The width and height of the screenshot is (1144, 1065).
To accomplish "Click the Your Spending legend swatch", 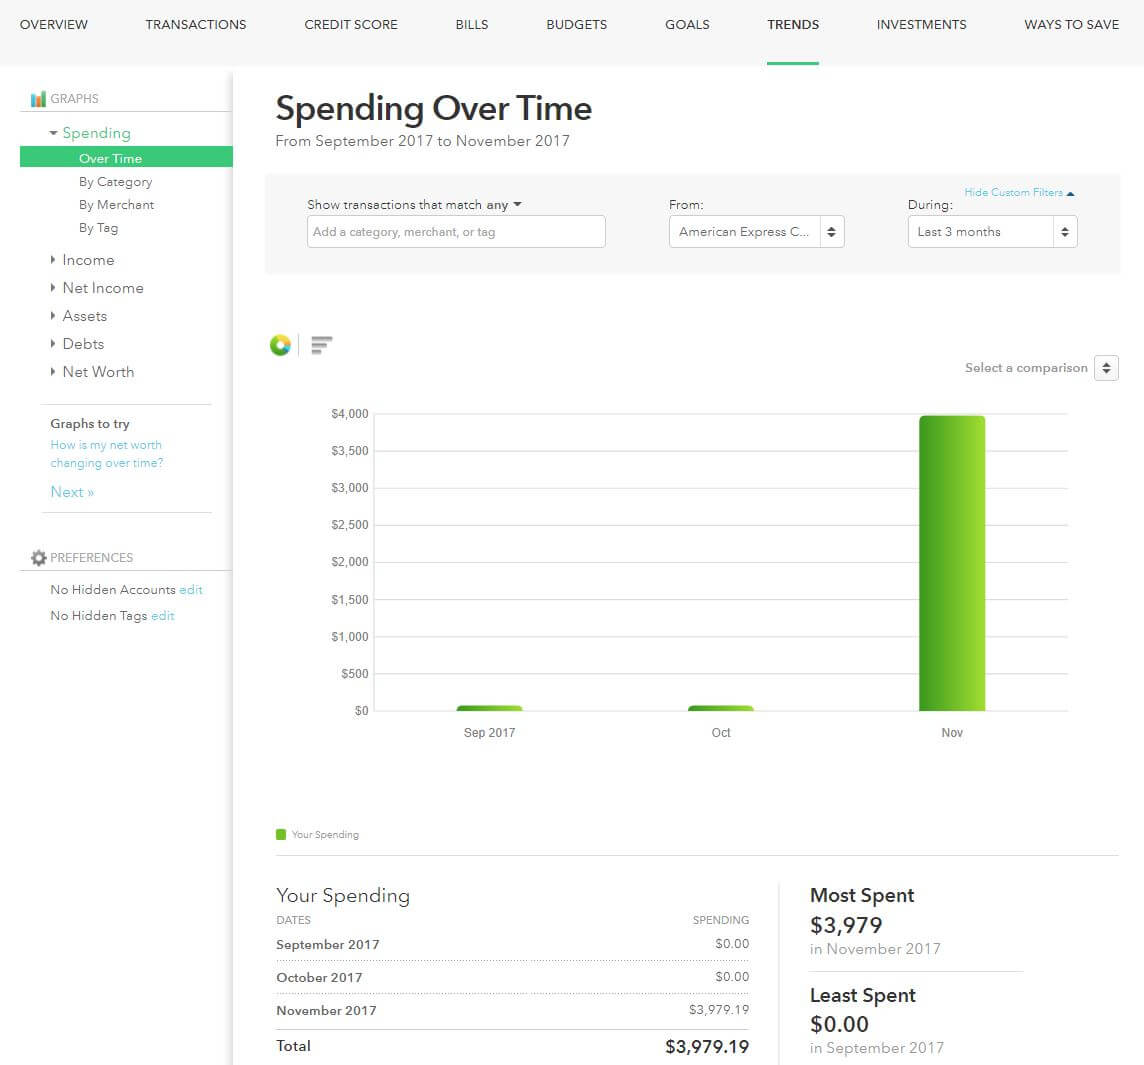I will 281,834.
